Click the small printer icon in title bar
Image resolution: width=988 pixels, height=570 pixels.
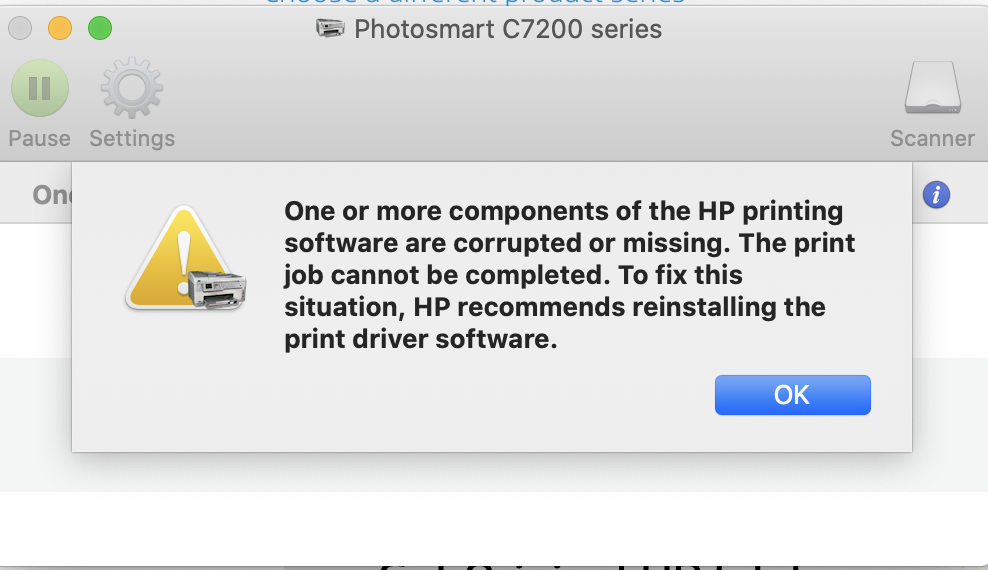click(330, 29)
